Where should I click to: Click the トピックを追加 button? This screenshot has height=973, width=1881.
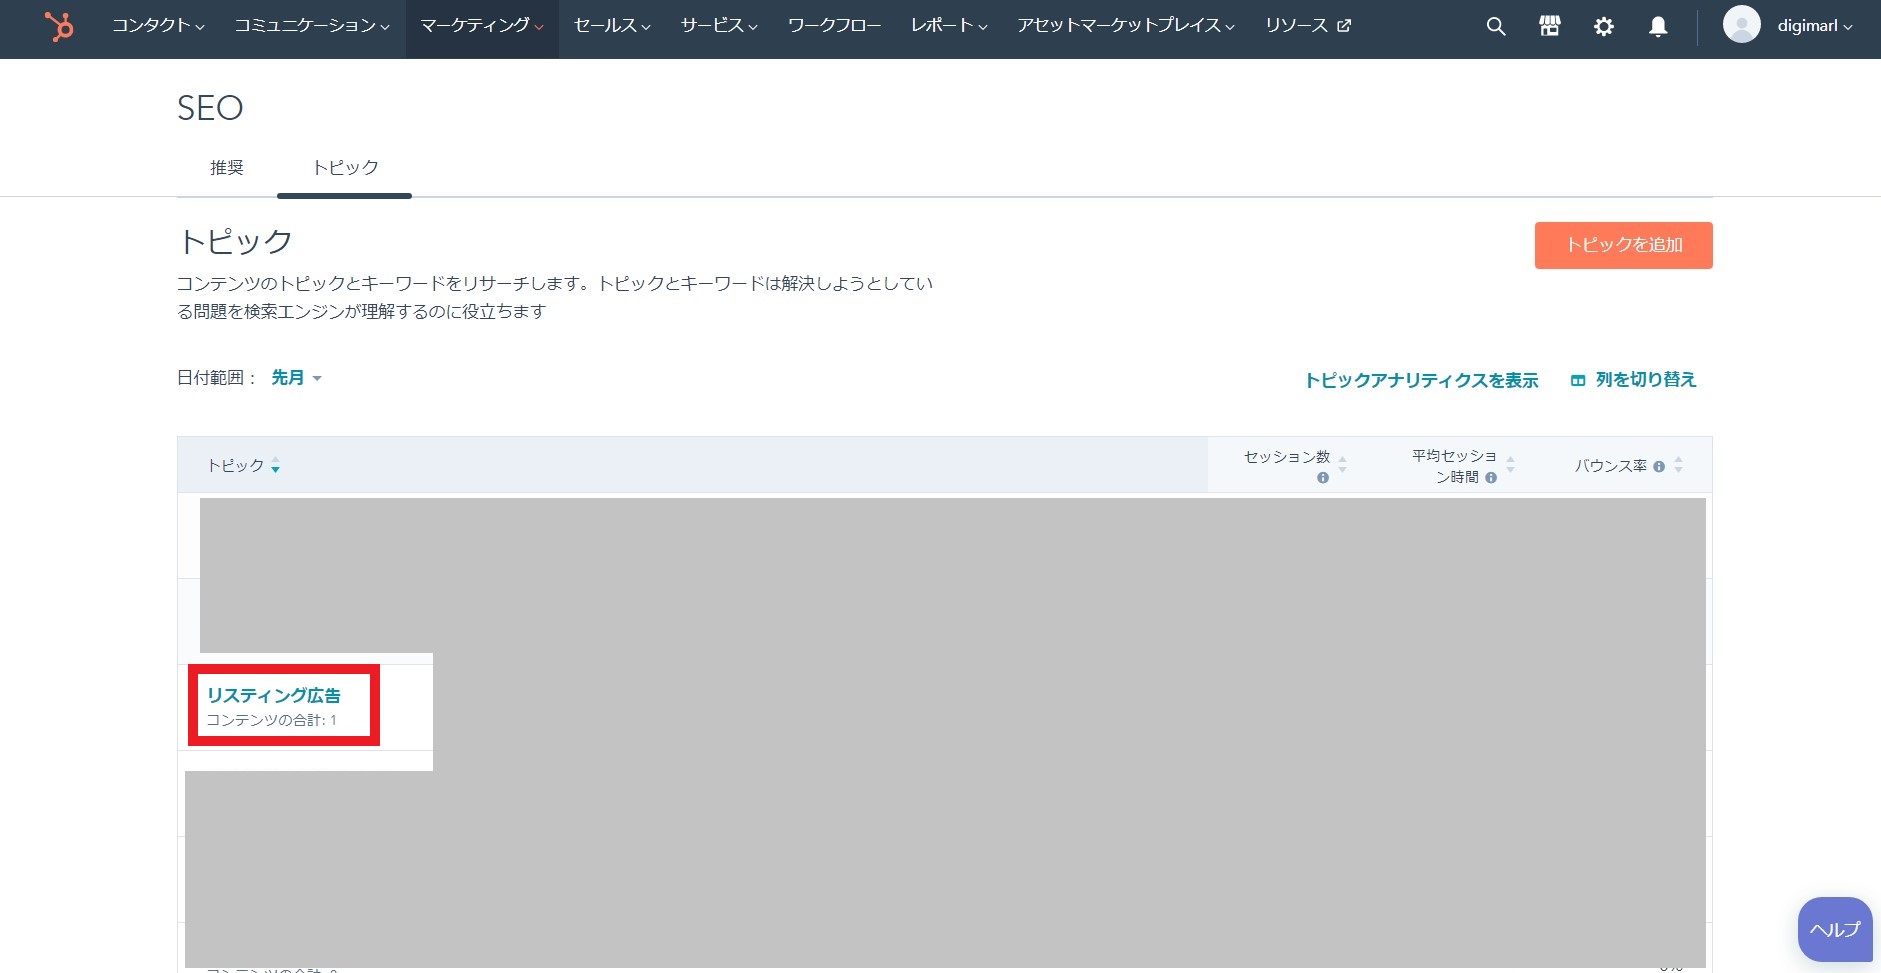point(1624,245)
